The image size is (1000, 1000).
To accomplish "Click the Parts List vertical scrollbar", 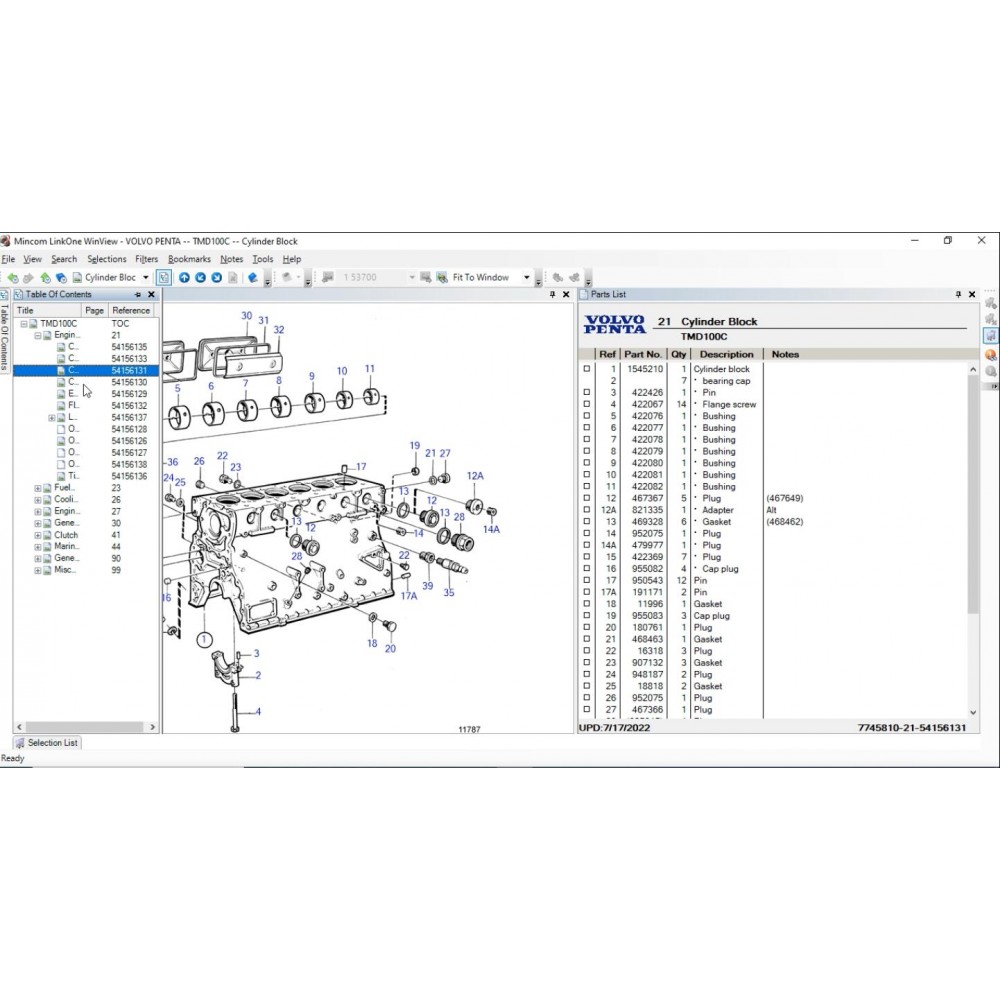I will (973, 500).
